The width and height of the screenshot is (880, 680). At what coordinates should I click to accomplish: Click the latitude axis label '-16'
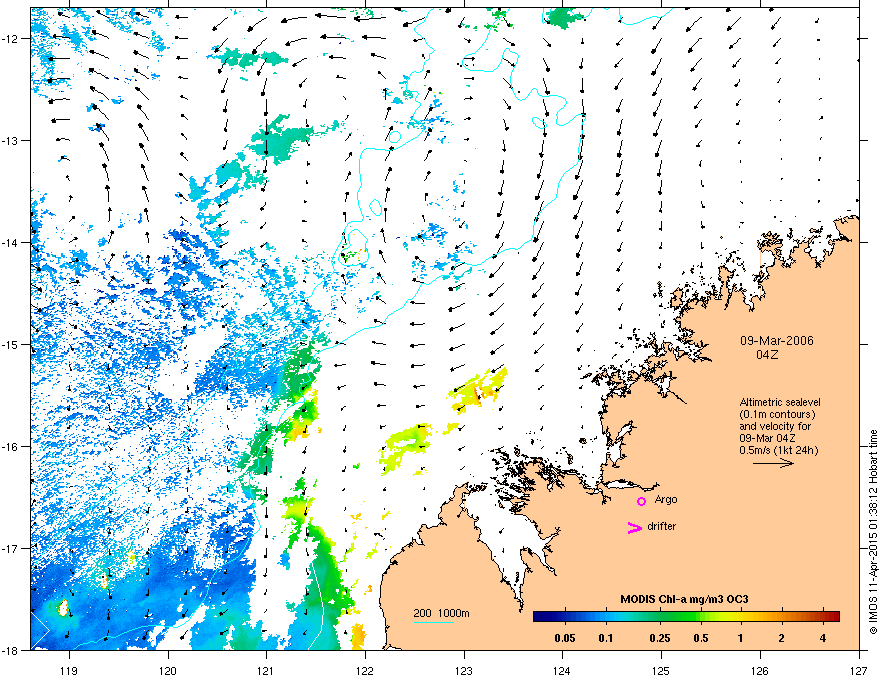click(11, 447)
